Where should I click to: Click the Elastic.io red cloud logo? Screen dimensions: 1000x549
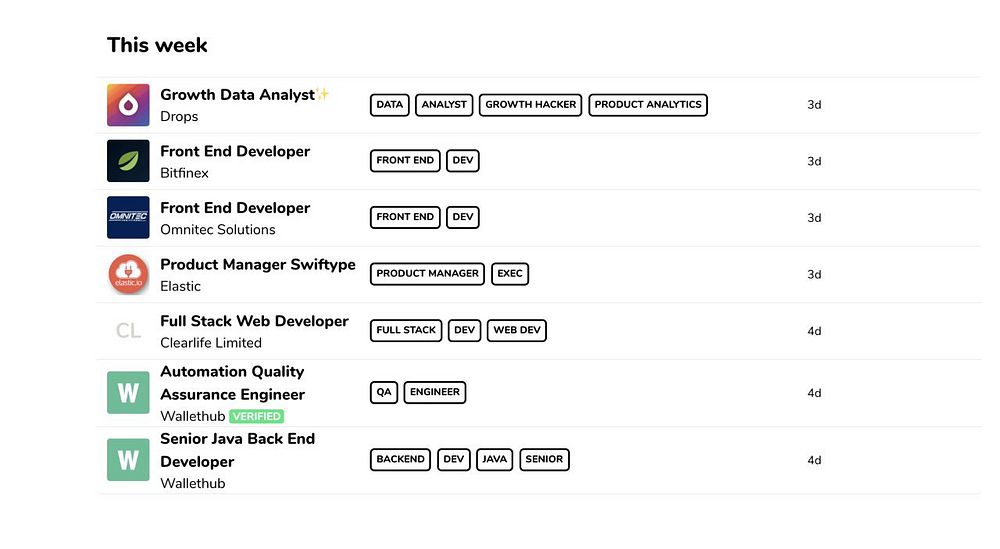(x=128, y=274)
